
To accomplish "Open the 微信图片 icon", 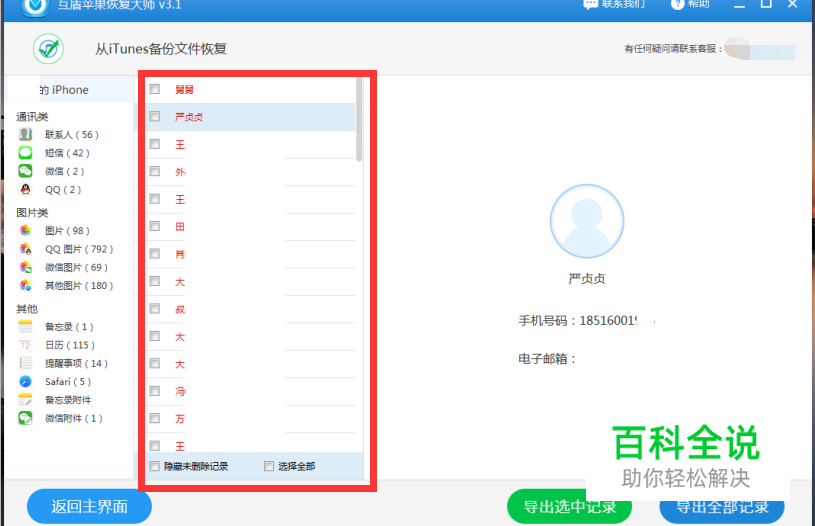I will click(x=25, y=267).
